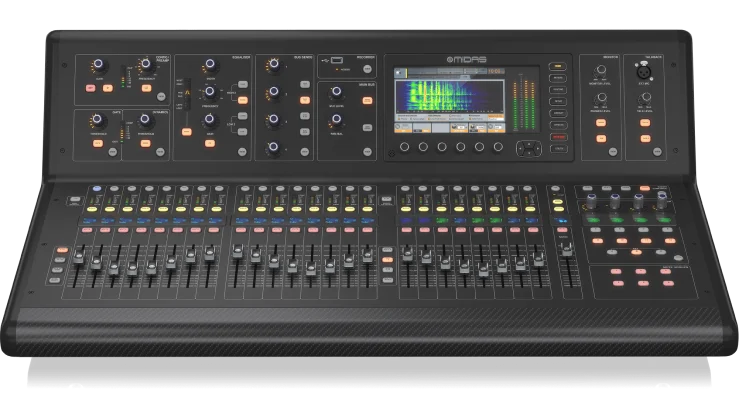
Task: Open the Config/Preamp View button
Action: coord(161,96)
